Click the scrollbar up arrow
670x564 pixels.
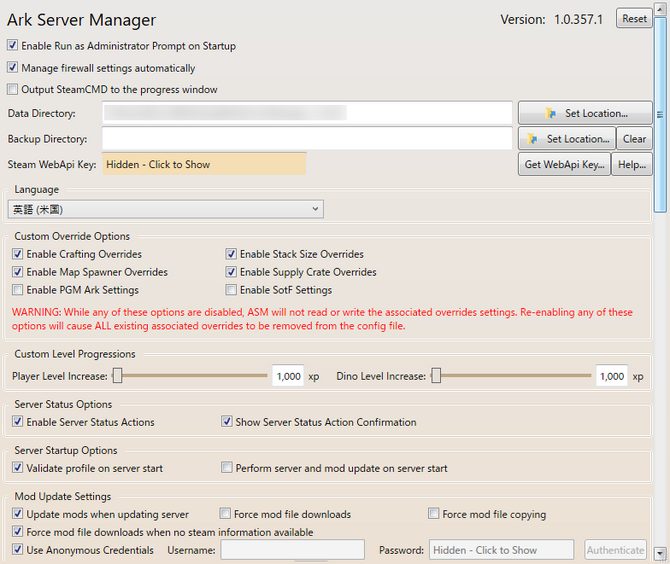pos(661,9)
